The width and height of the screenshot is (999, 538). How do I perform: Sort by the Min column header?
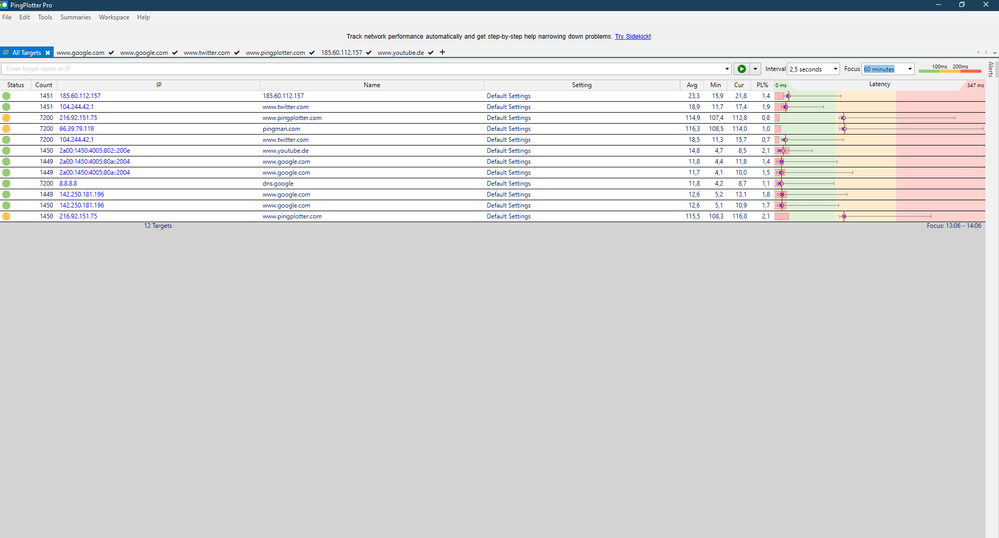pos(715,85)
